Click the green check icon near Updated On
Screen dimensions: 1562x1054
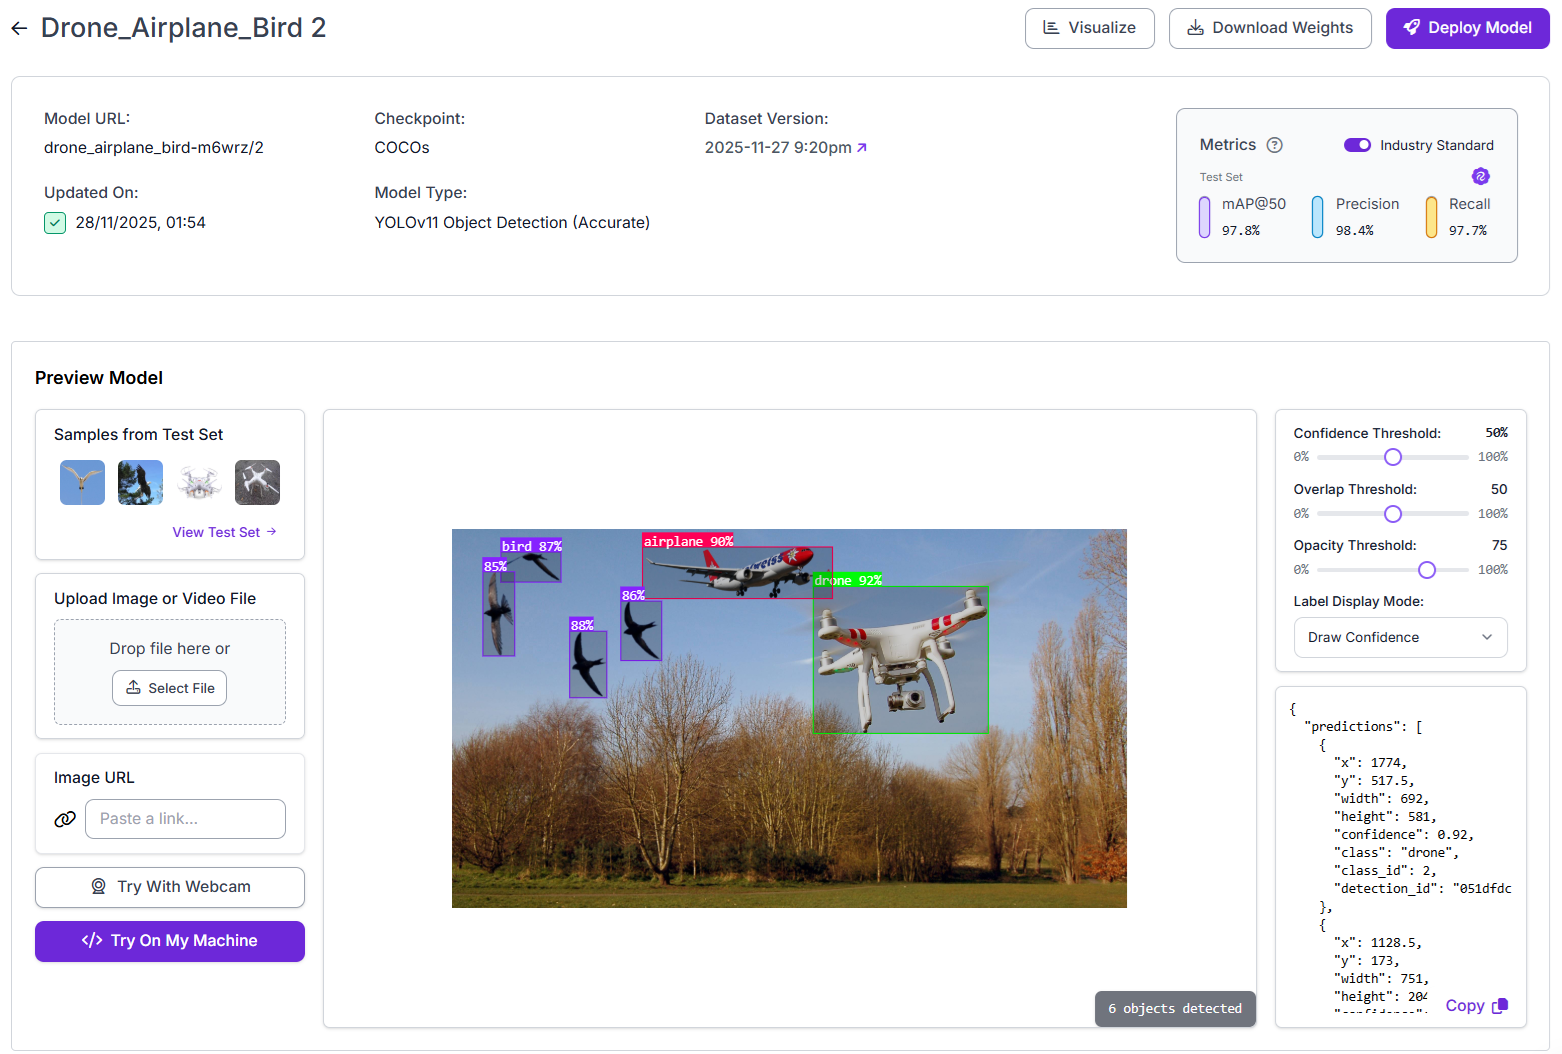(x=55, y=223)
